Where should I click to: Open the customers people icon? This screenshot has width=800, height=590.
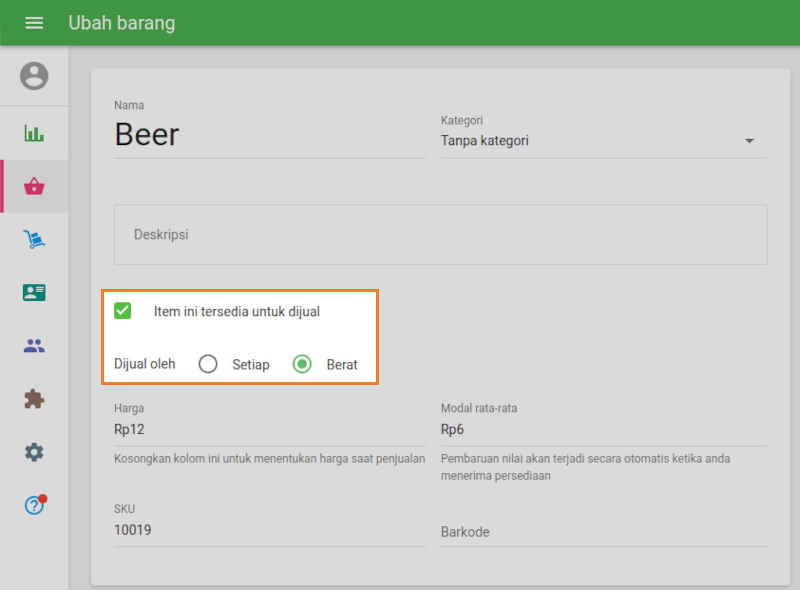[x=34, y=346]
